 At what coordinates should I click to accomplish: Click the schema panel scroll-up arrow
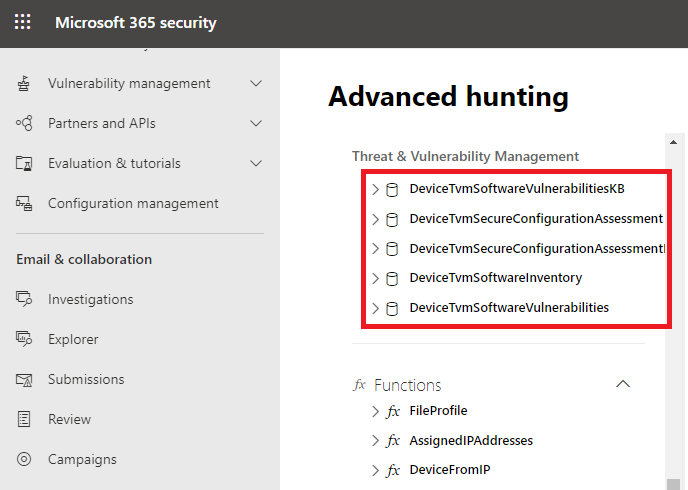(x=673, y=142)
